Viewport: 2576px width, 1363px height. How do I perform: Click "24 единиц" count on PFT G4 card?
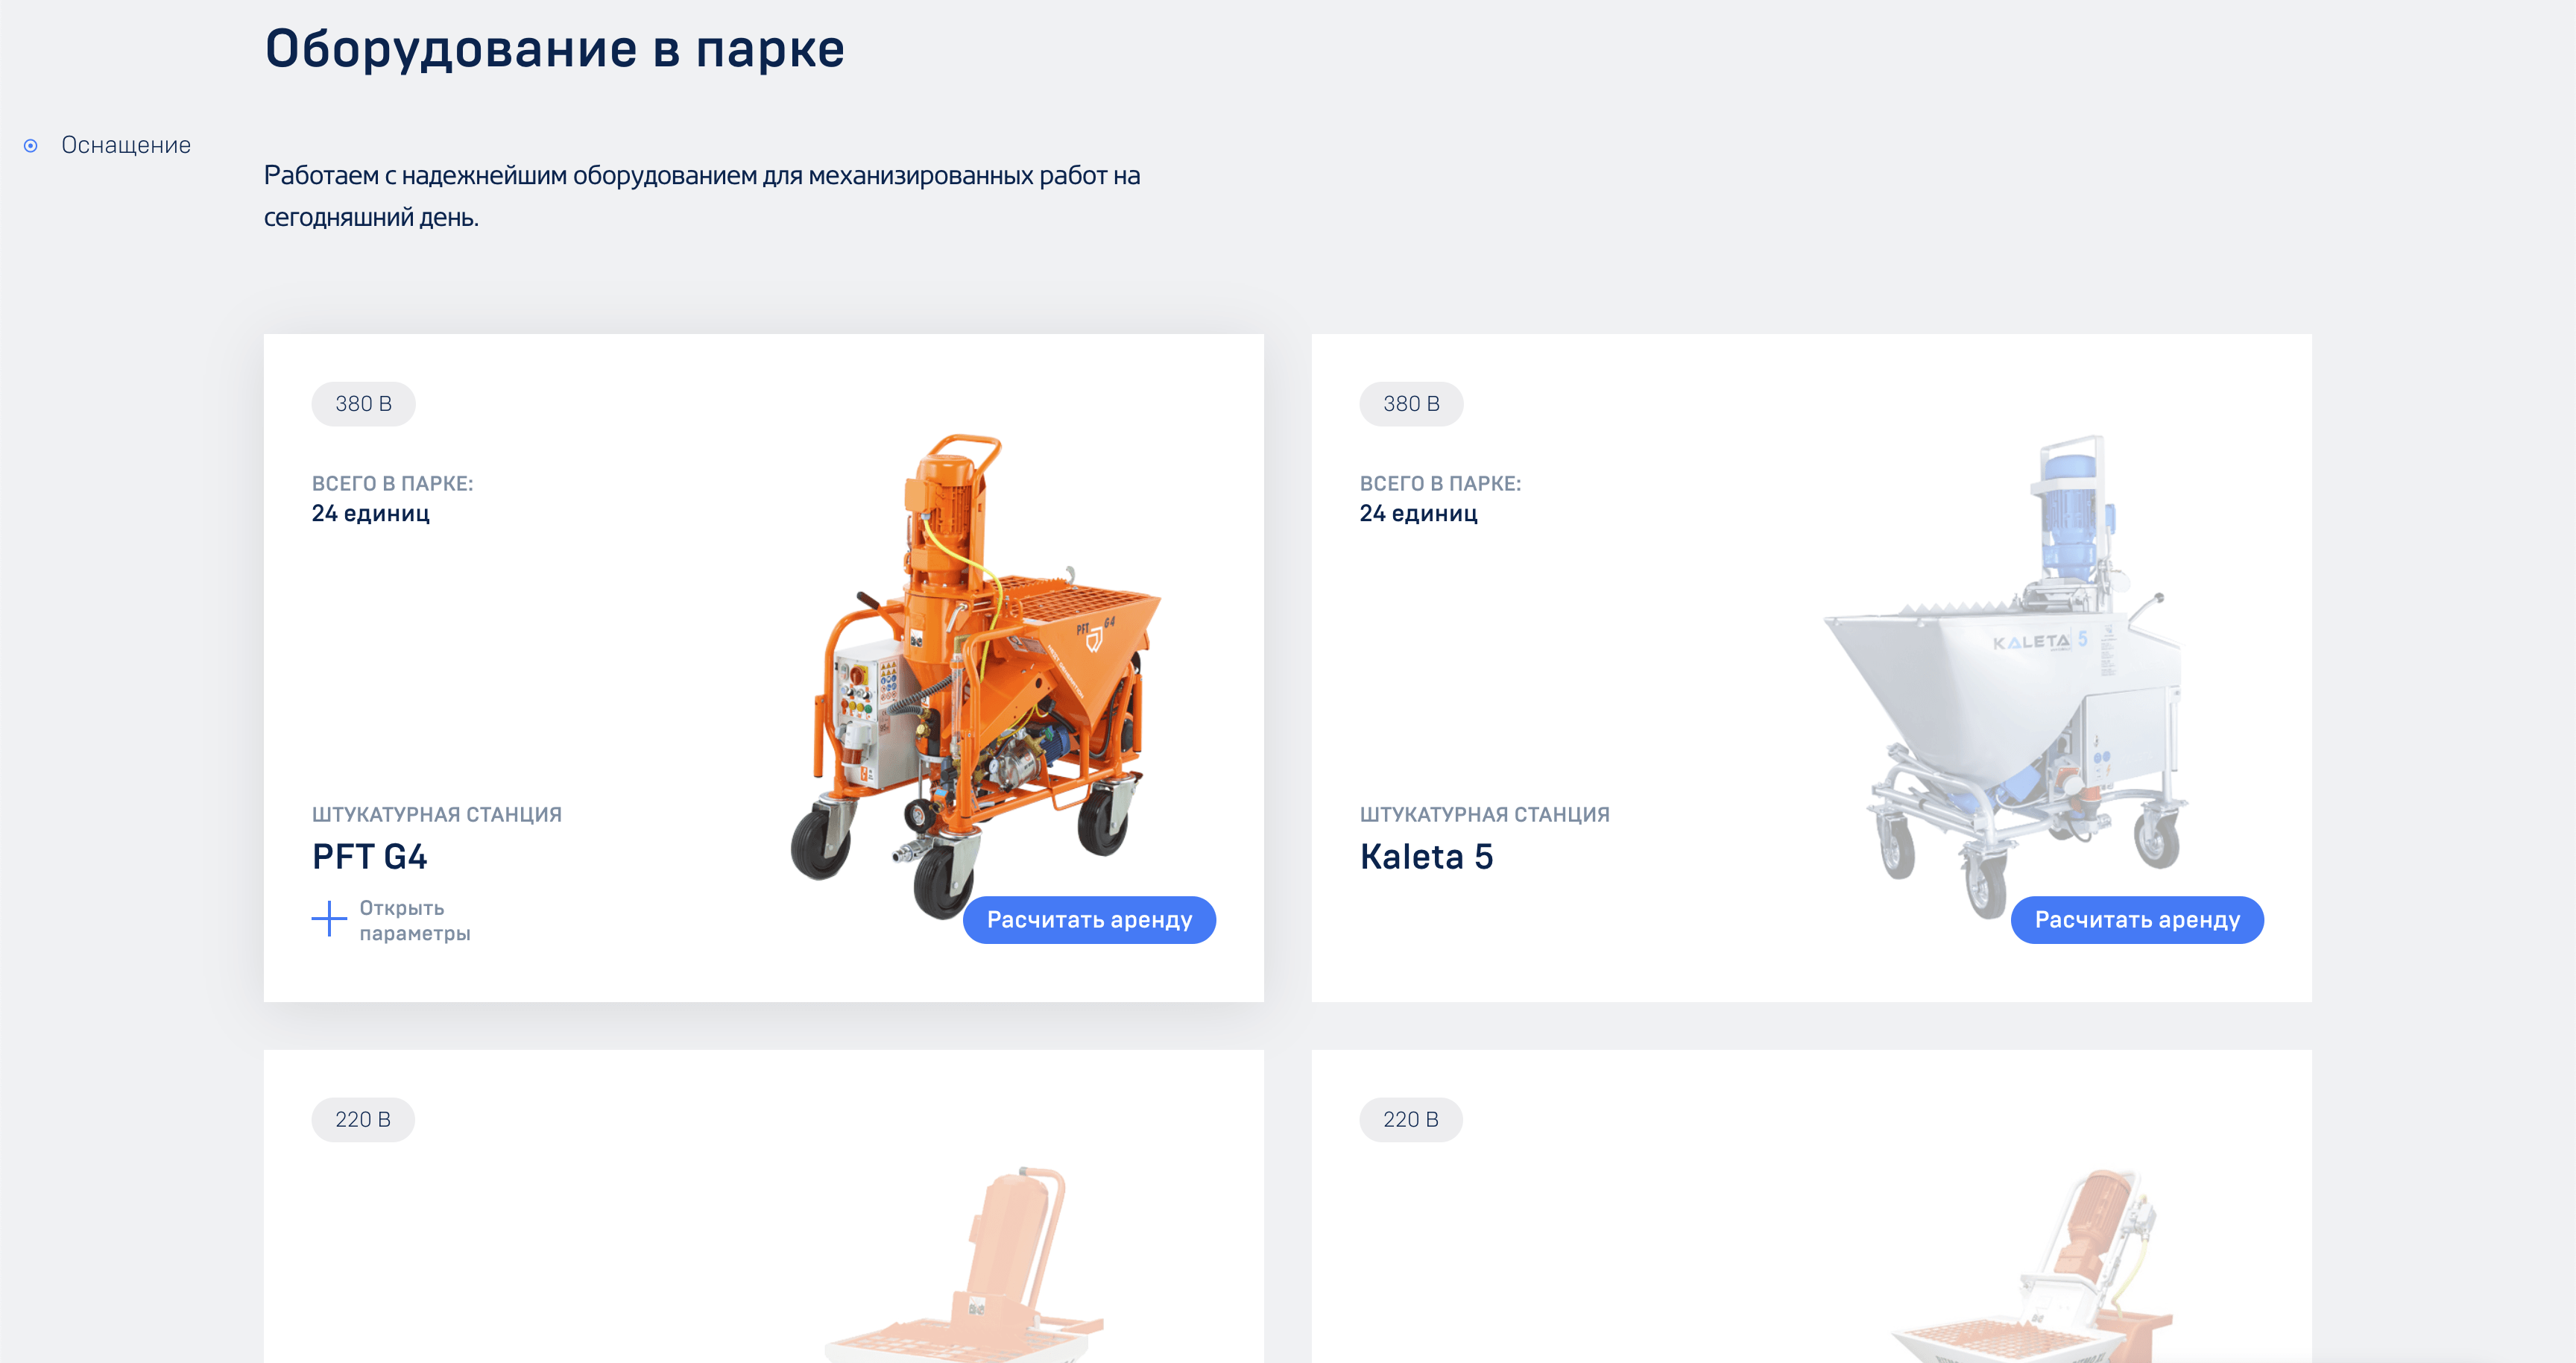point(371,514)
